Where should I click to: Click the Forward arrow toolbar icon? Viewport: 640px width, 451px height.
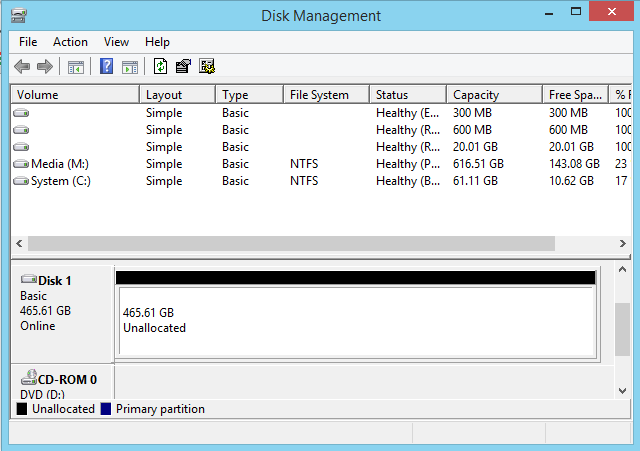pos(45,67)
